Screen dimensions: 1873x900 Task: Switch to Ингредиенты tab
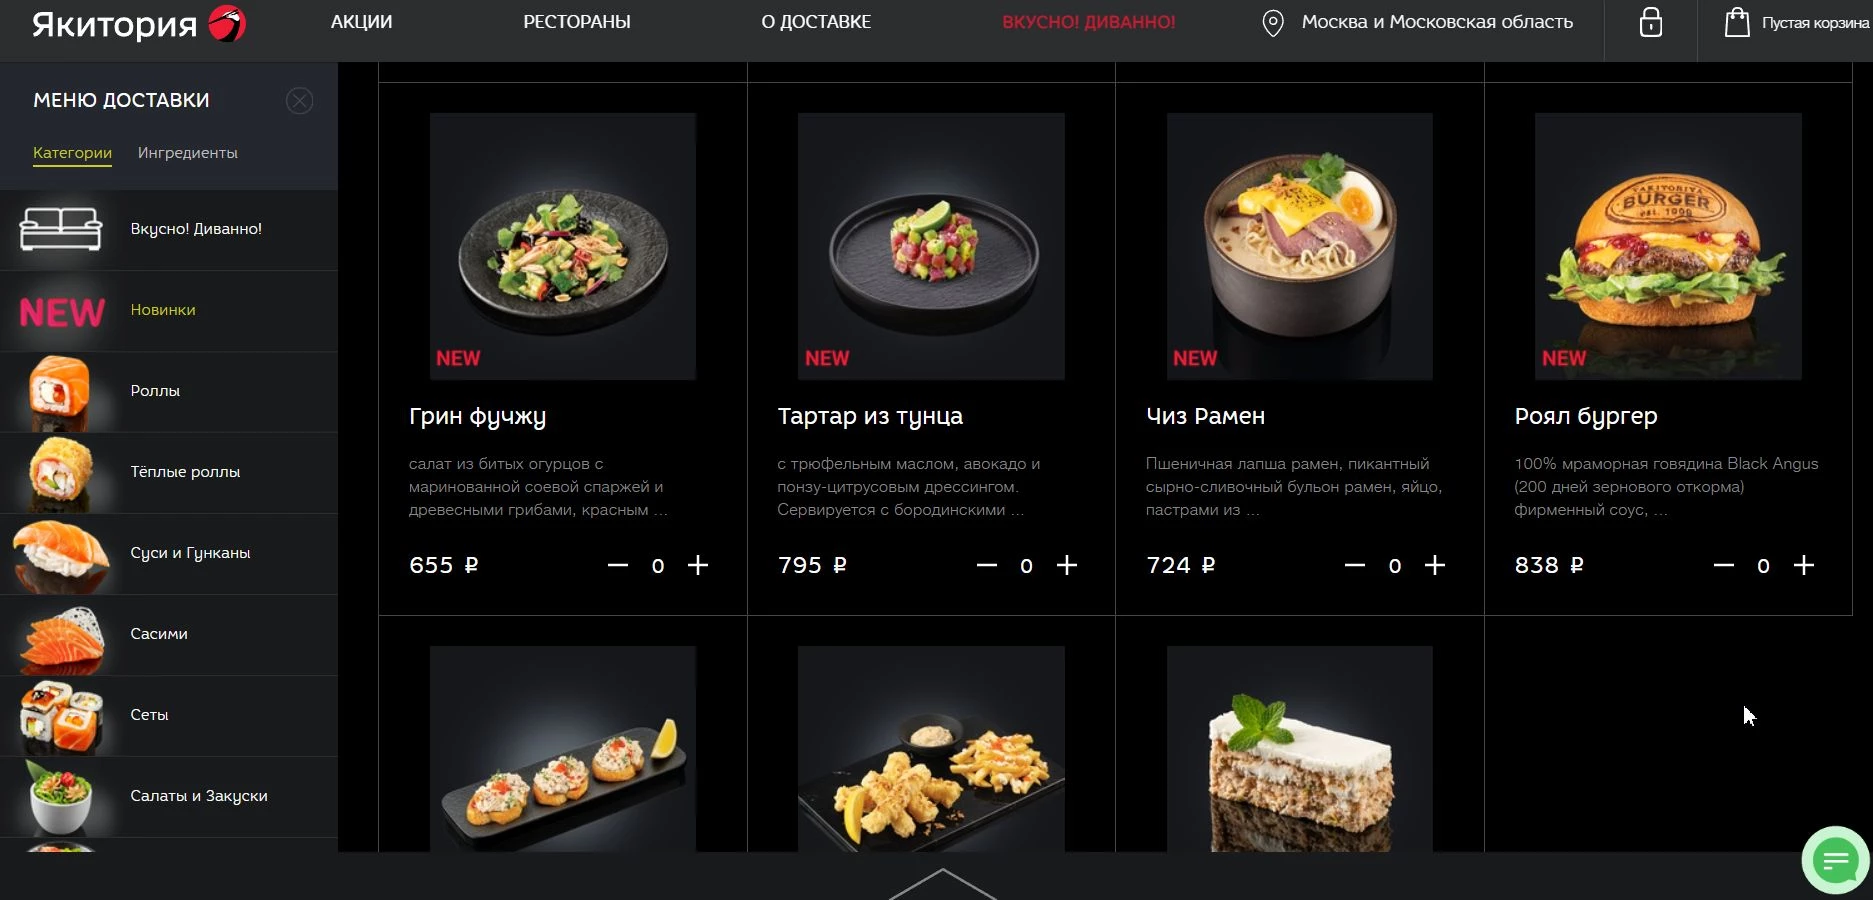click(x=188, y=153)
